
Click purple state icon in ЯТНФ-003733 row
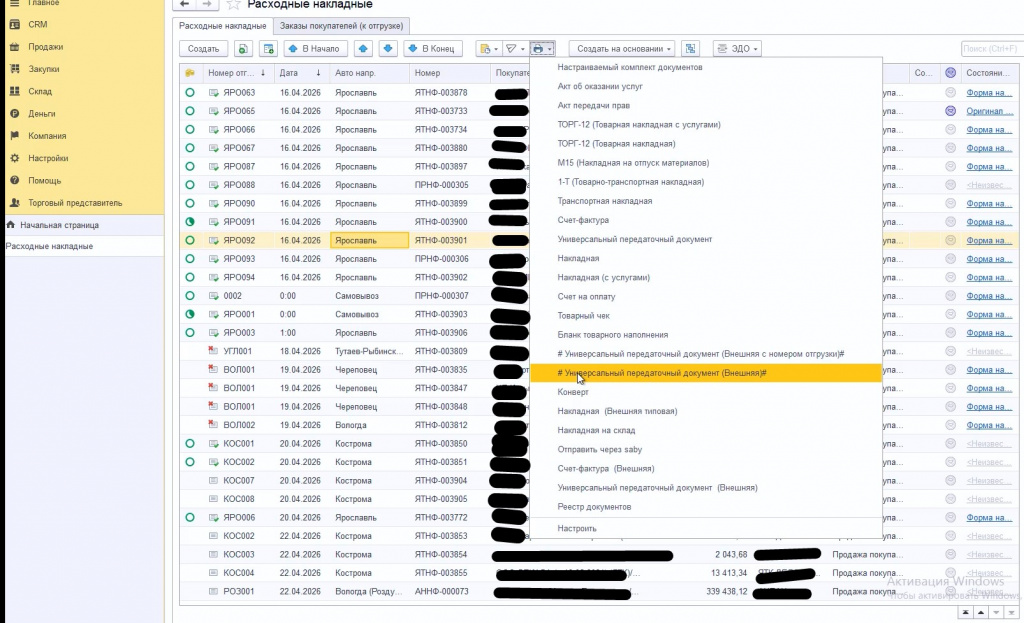(x=950, y=111)
